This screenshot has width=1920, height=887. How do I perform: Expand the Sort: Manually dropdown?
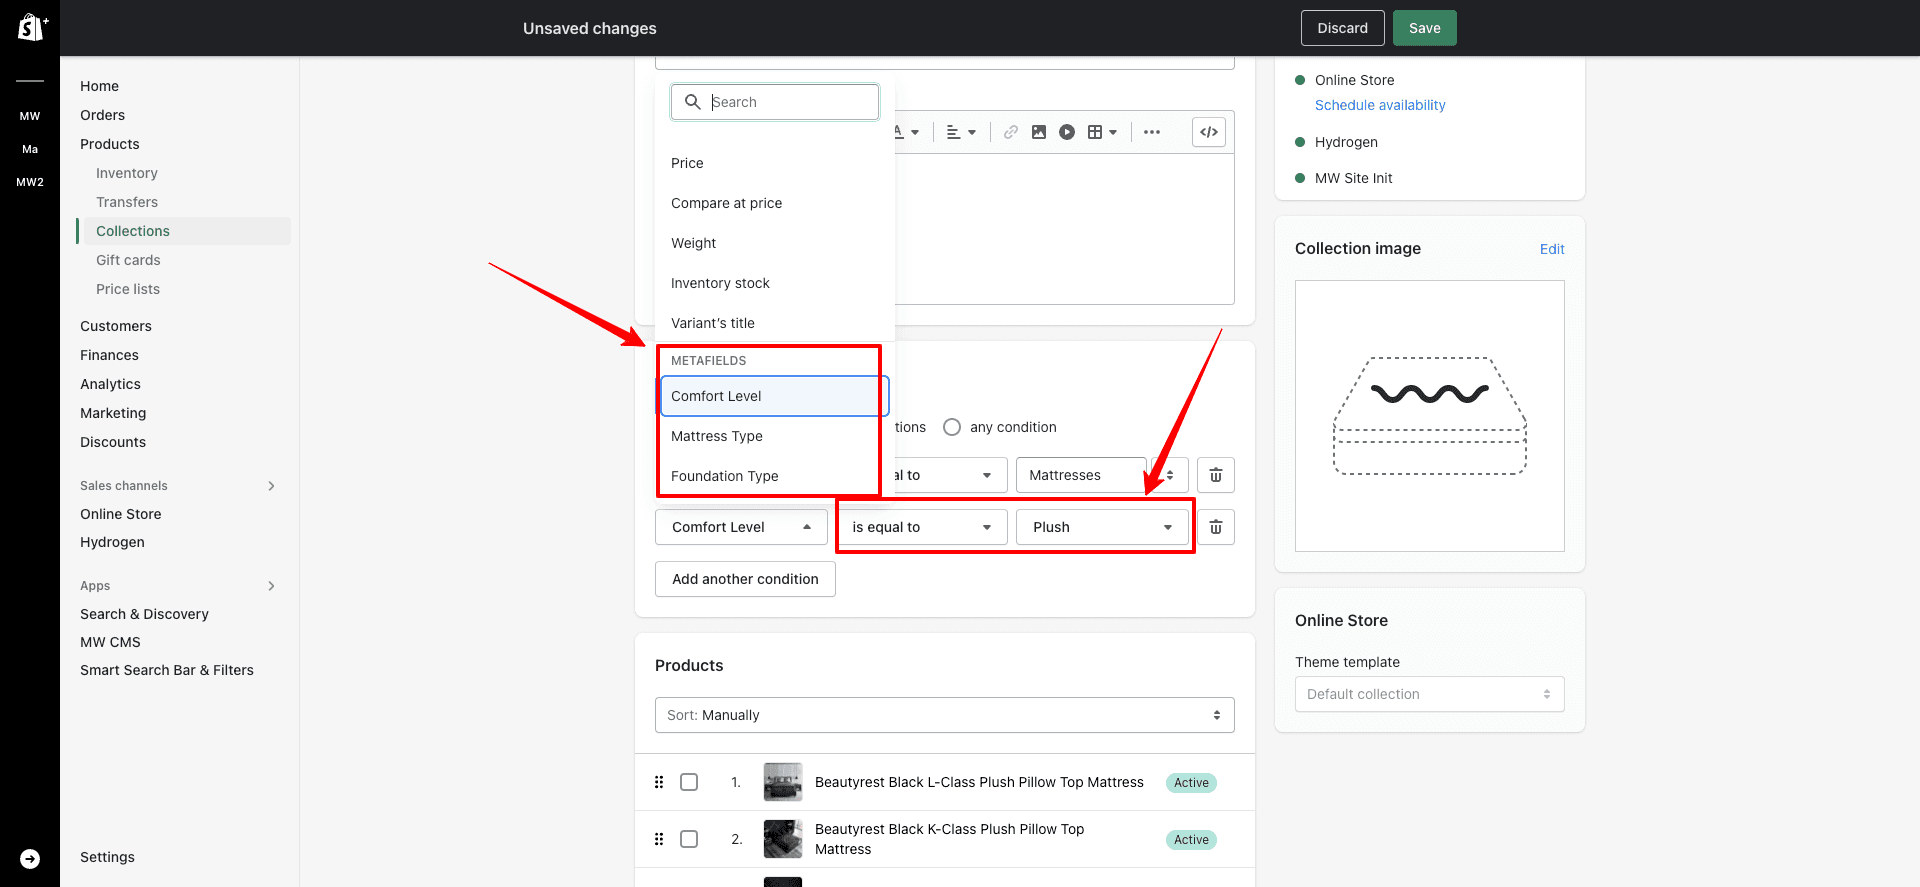[944, 715]
